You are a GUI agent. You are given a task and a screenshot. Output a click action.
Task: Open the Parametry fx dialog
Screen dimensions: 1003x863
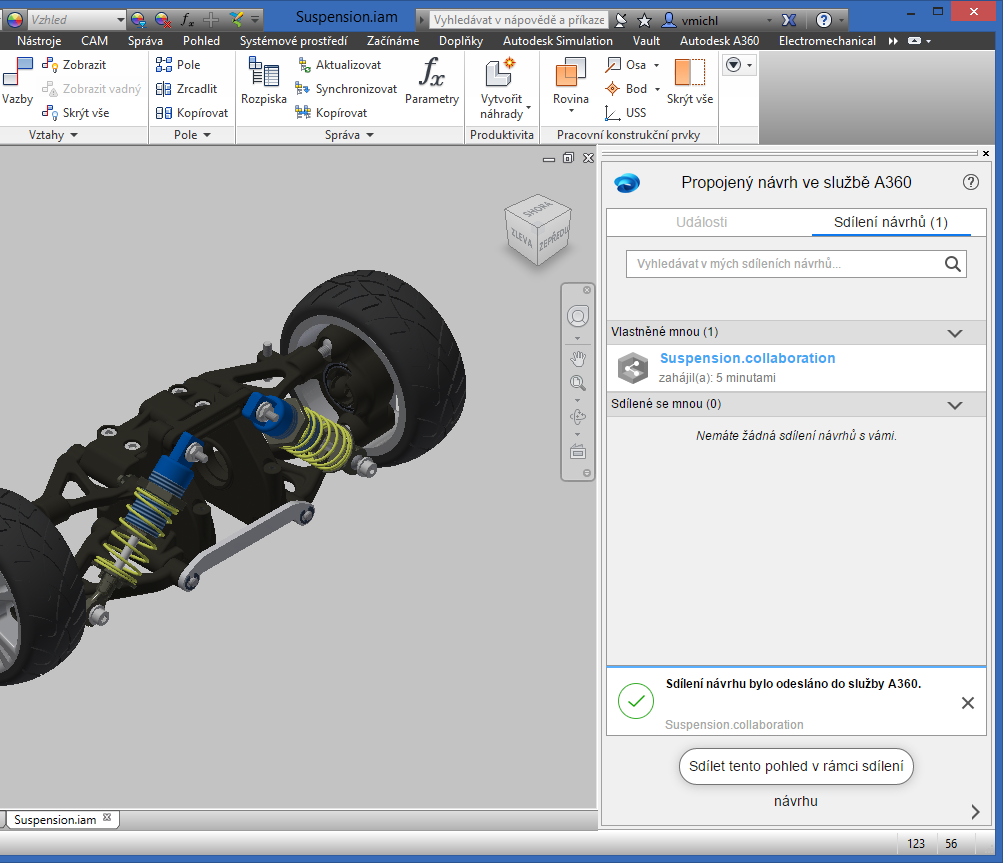432,81
